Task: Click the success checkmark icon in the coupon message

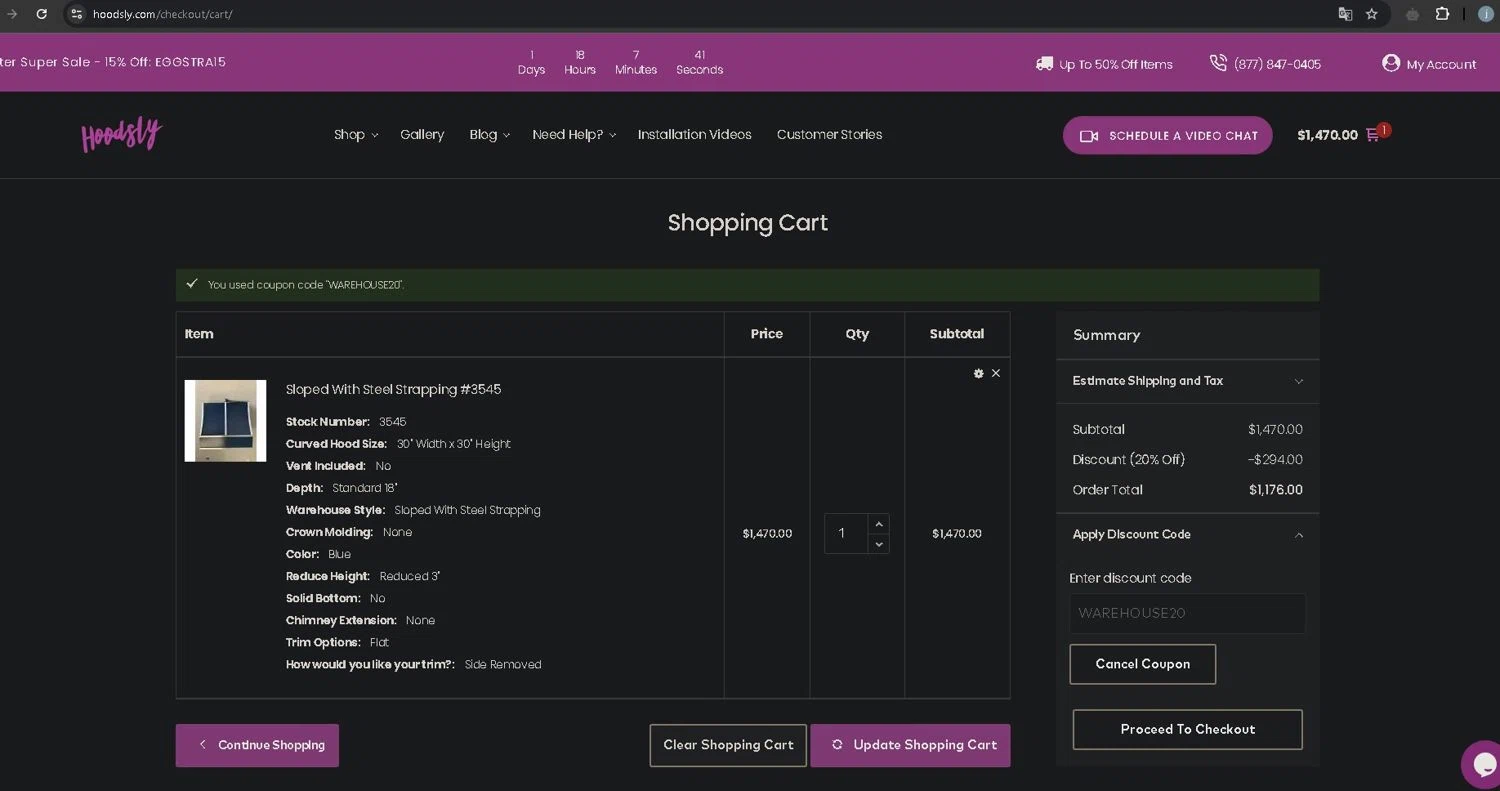Action: (x=192, y=284)
